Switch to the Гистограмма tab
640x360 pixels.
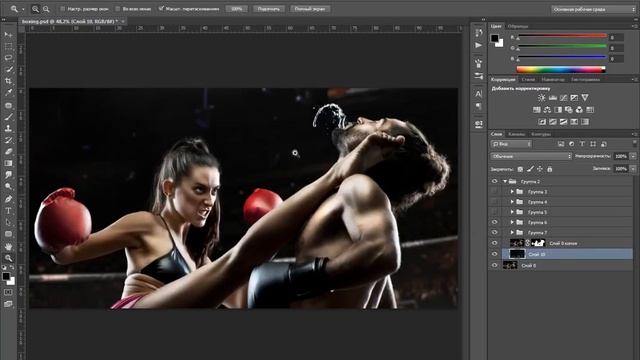tap(585, 80)
